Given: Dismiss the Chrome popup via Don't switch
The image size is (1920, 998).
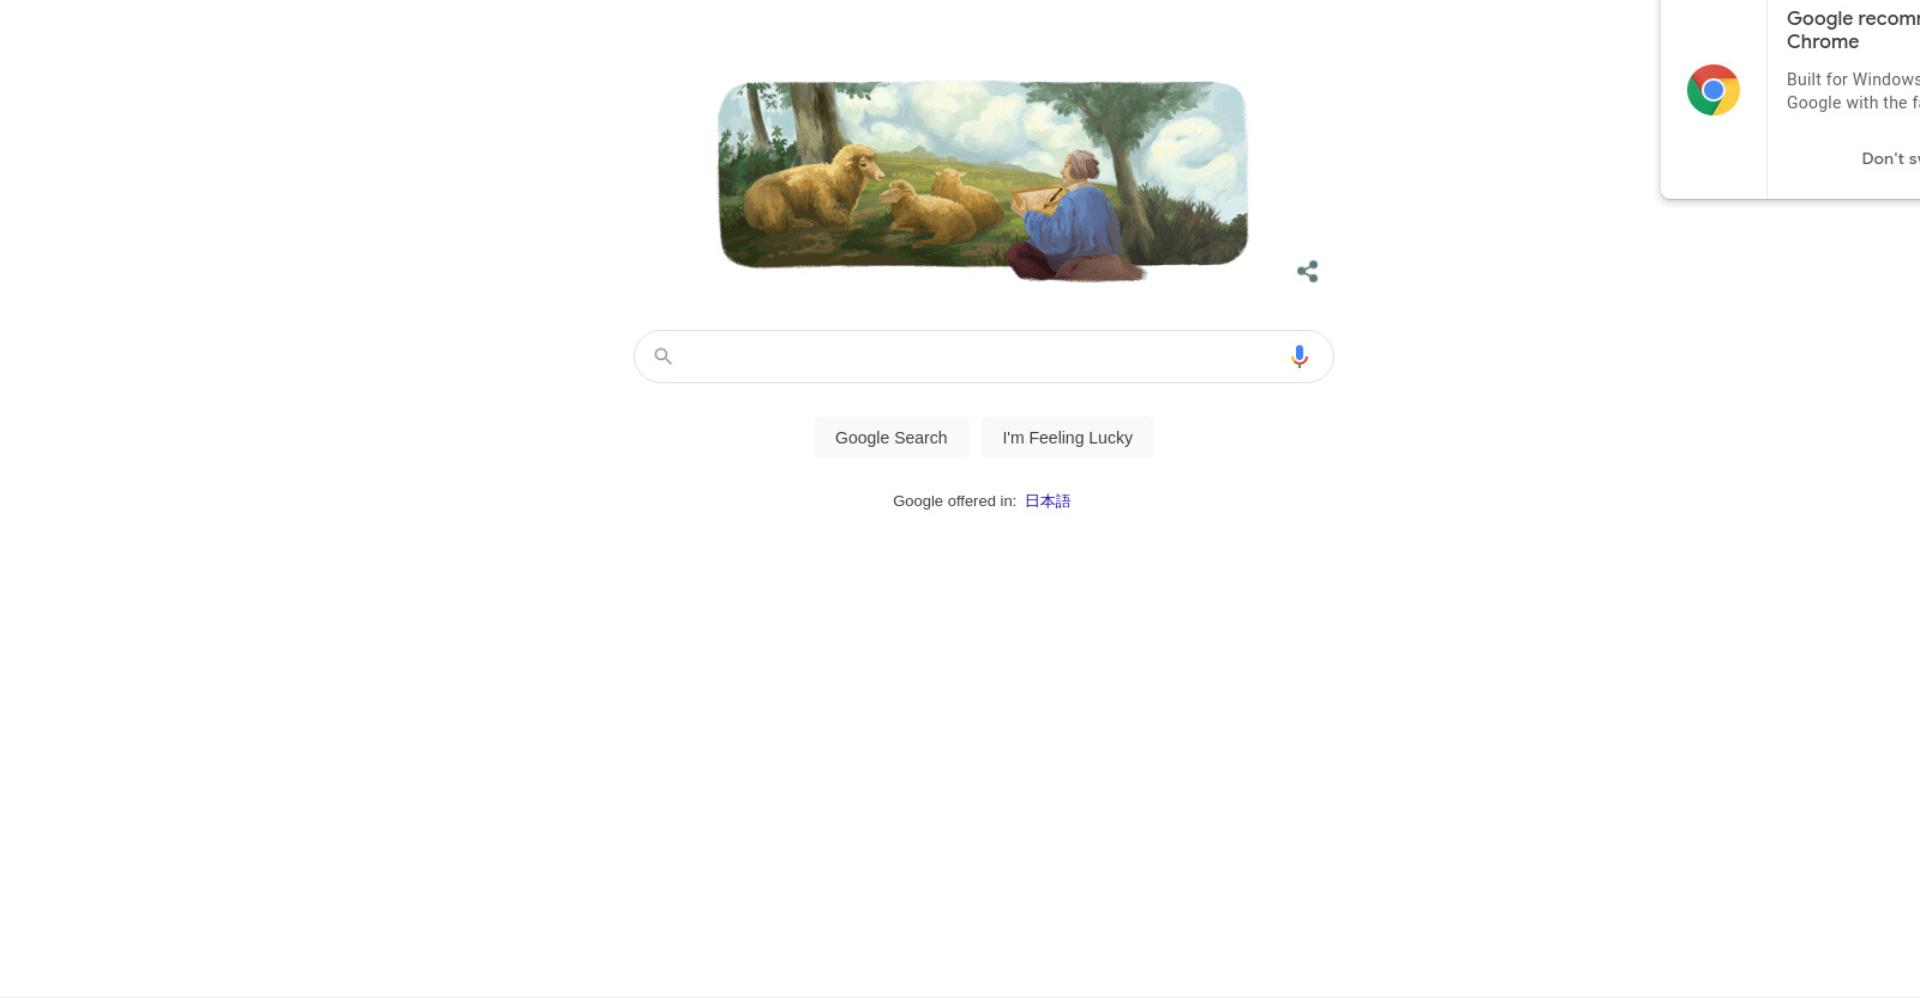Looking at the screenshot, I should point(1890,158).
